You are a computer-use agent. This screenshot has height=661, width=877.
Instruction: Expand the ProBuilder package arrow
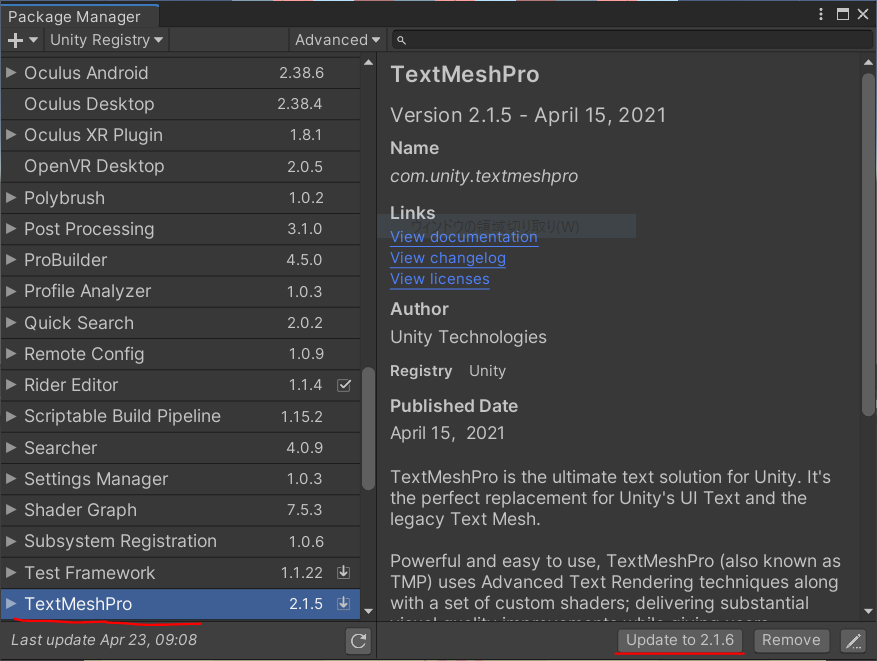click(x=10, y=259)
